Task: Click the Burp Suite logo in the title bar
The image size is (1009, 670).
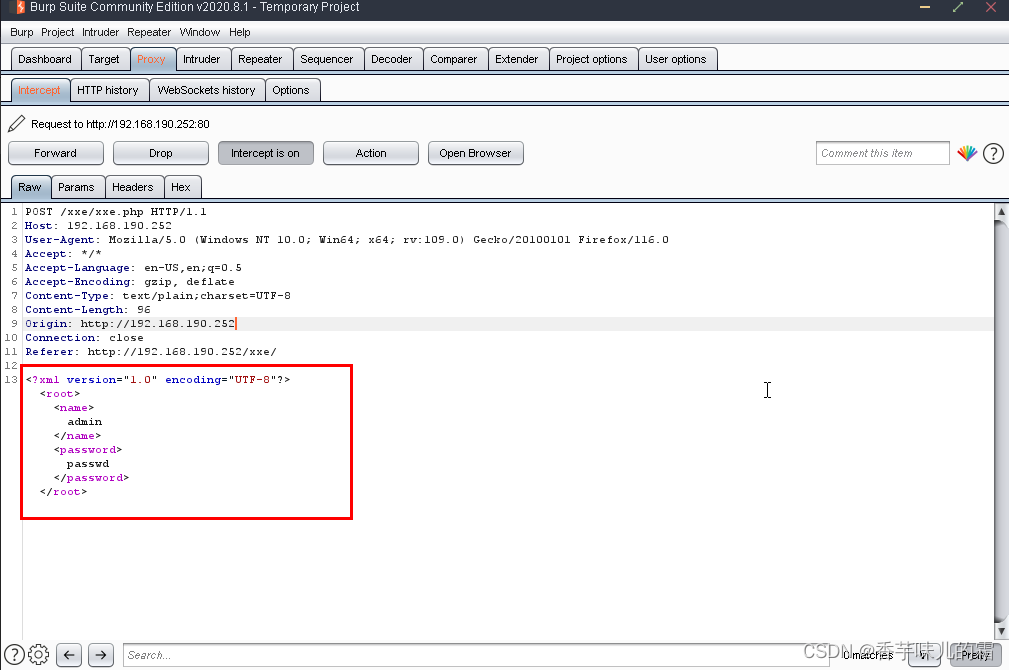Action: coord(18,7)
